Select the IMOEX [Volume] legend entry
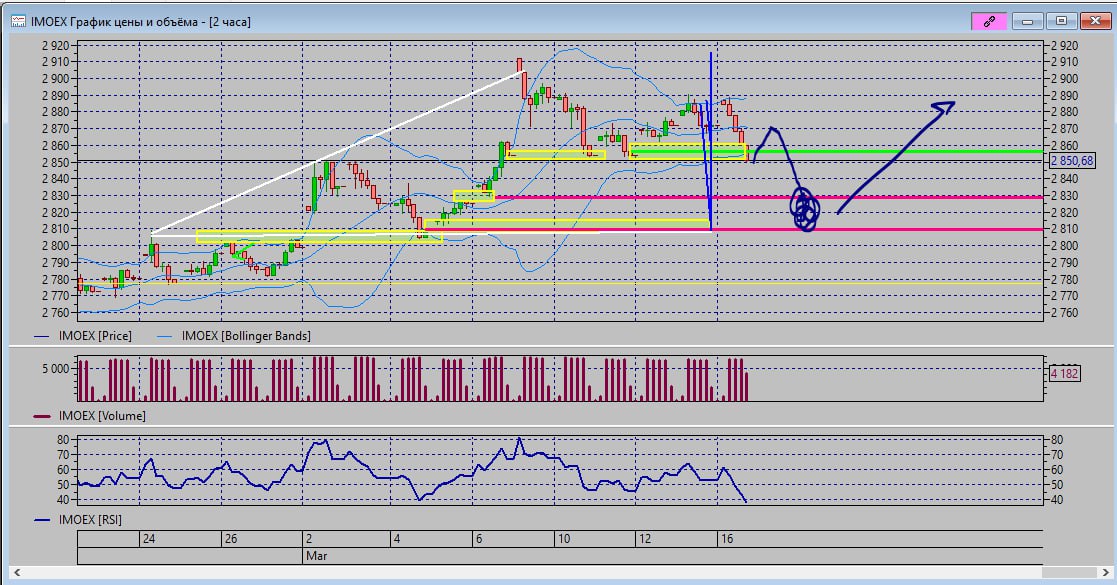The image size is (1117, 585). (x=102, y=415)
